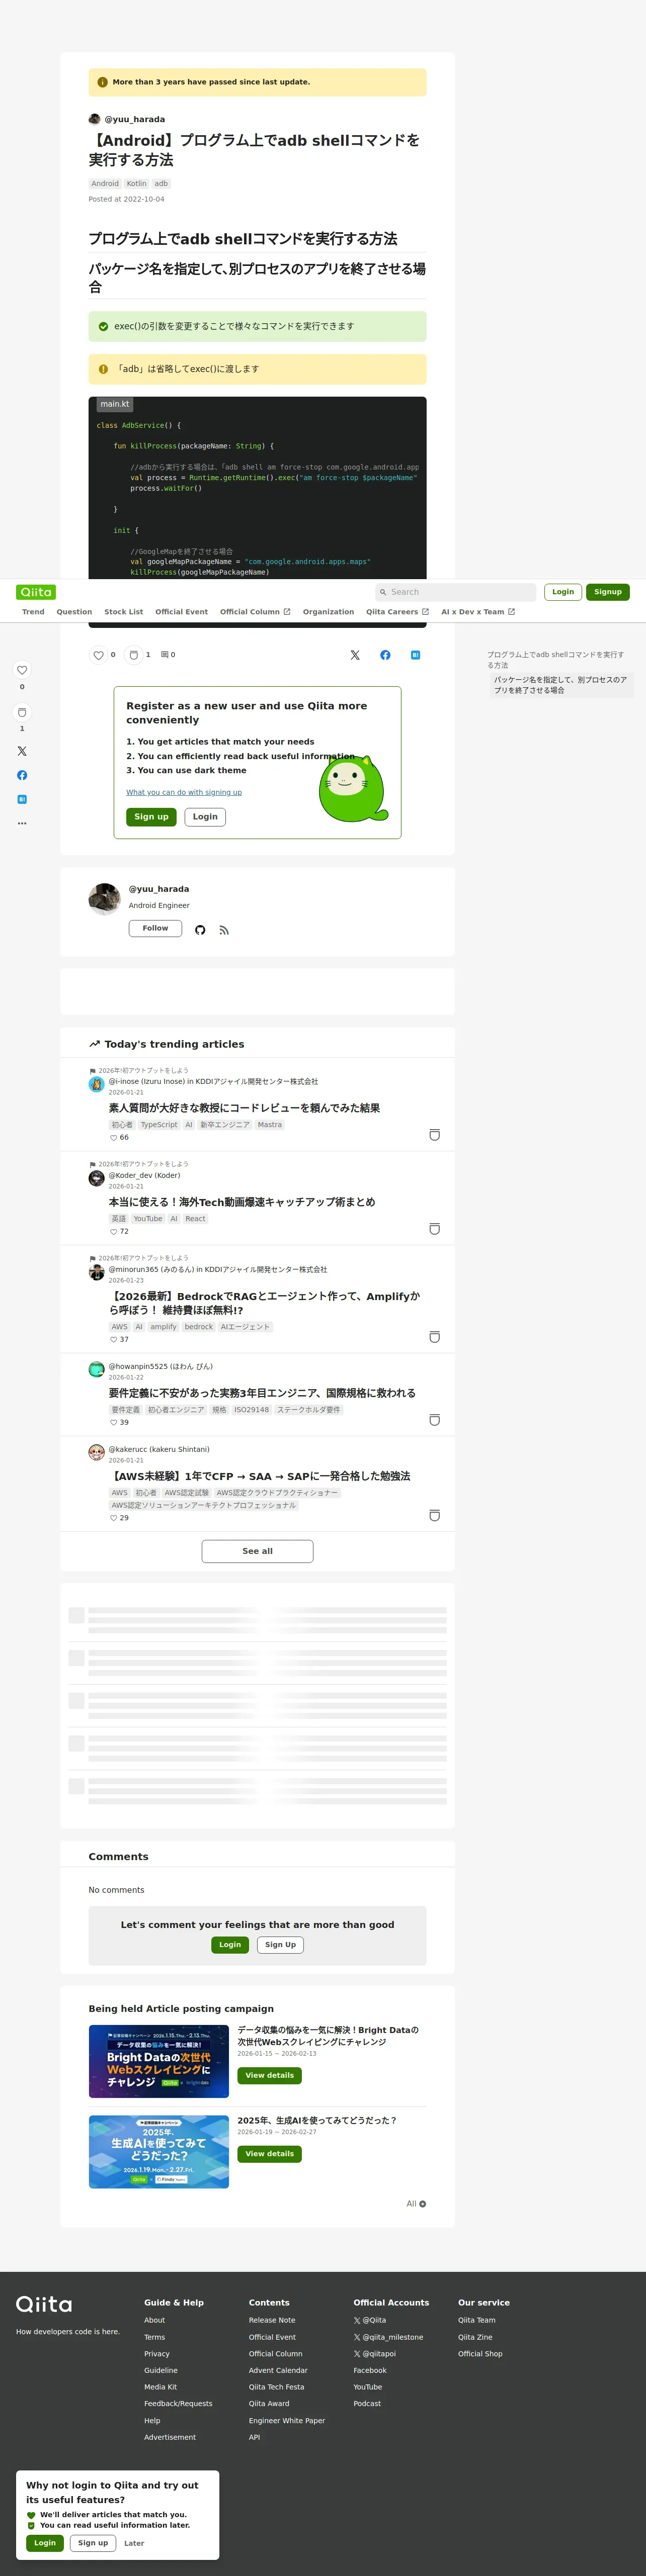Viewport: 646px width, 2576px height.
Task: Open yuu_harada's RSS feed icon
Action: [224, 930]
